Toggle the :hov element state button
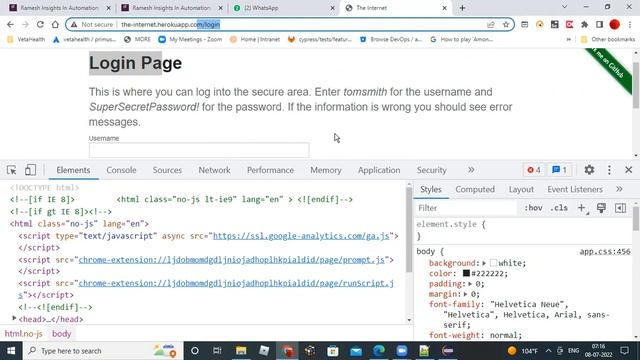This screenshot has height=360, width=640. (533, 208)
